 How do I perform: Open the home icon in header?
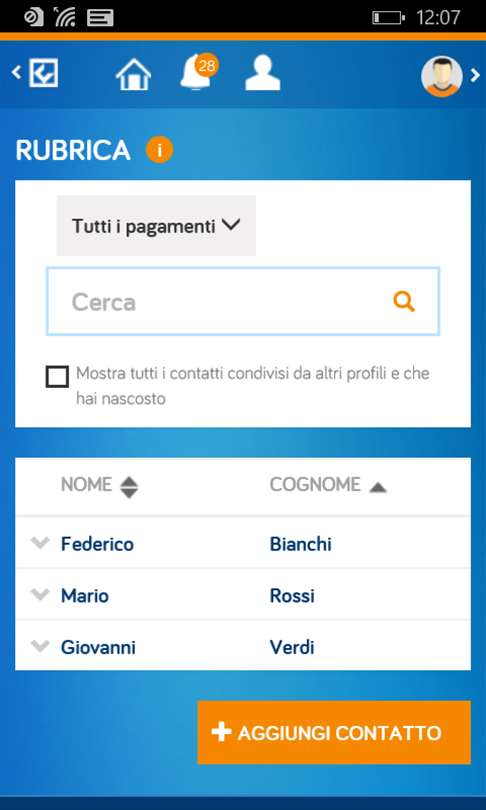(x=133, y=75)
